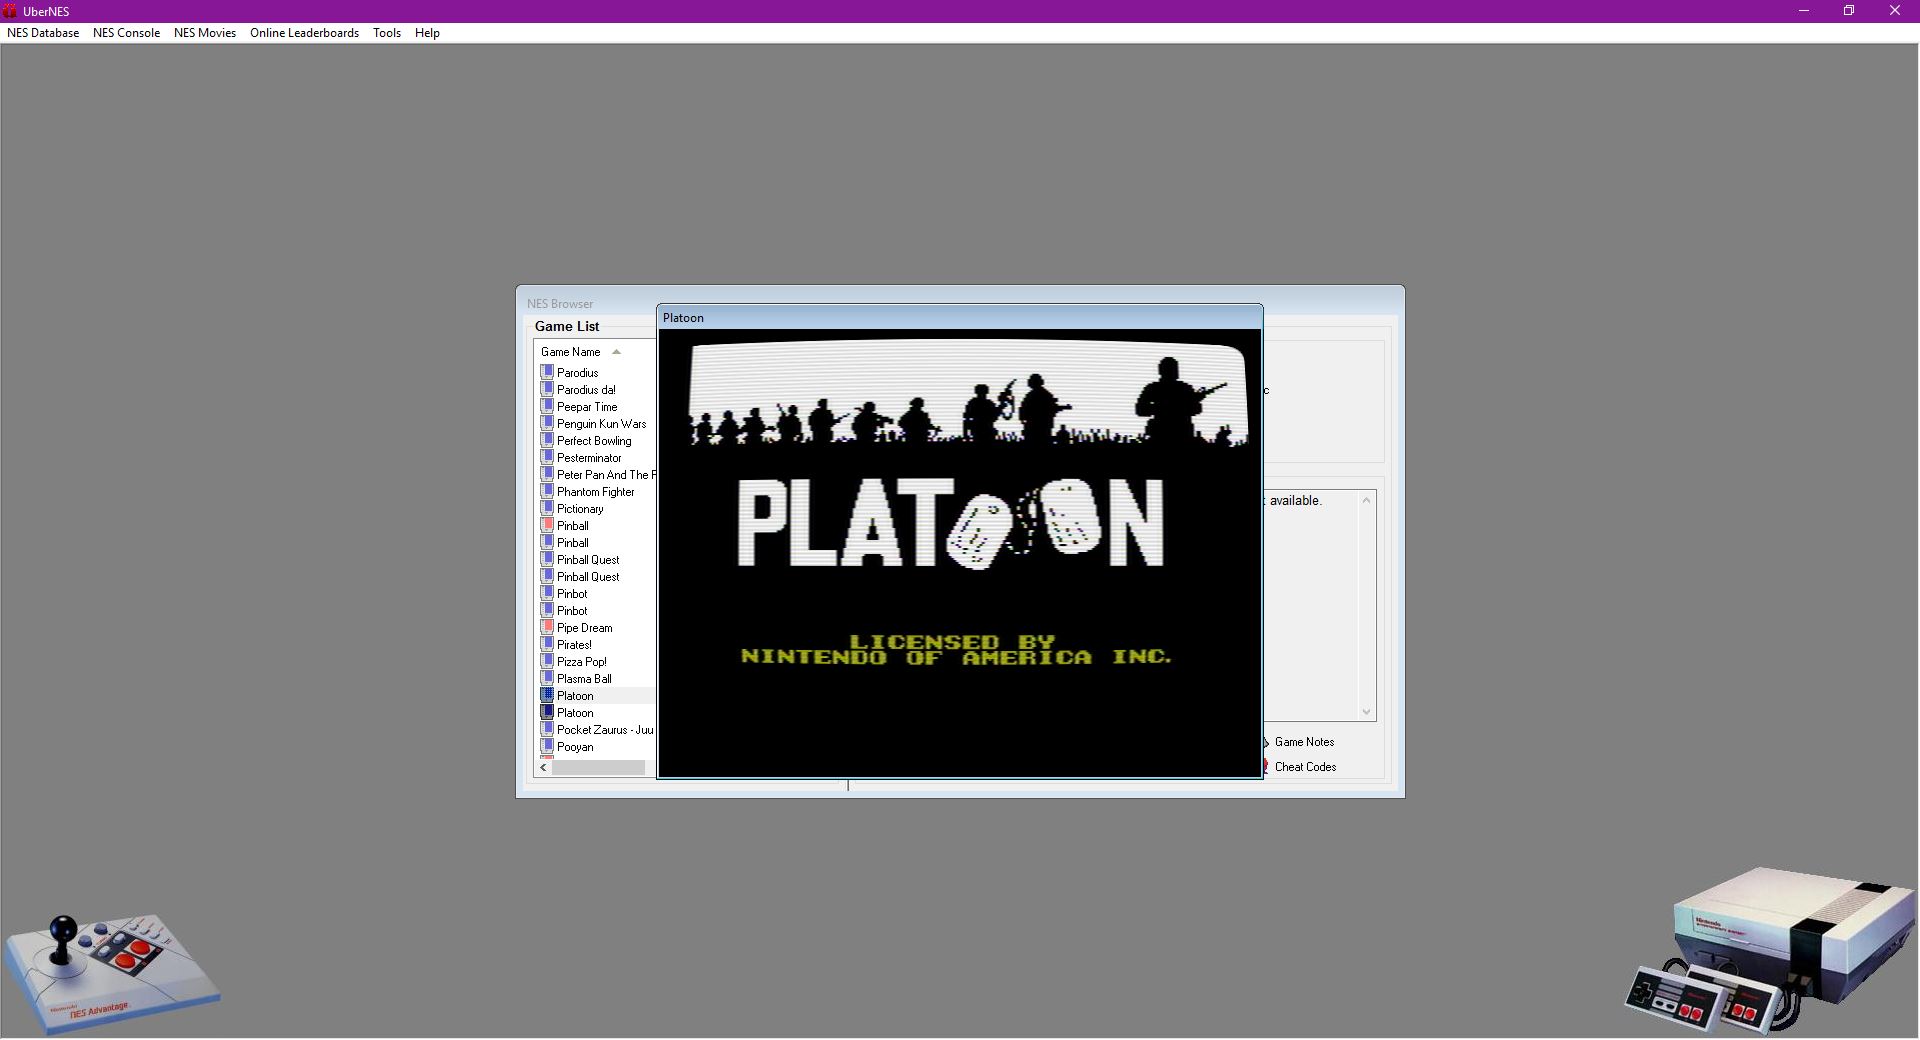This screenshot has width=1920, height=1040.
Task: Click the game list horizontal scrollbar thumb
Action: (598, 768)
